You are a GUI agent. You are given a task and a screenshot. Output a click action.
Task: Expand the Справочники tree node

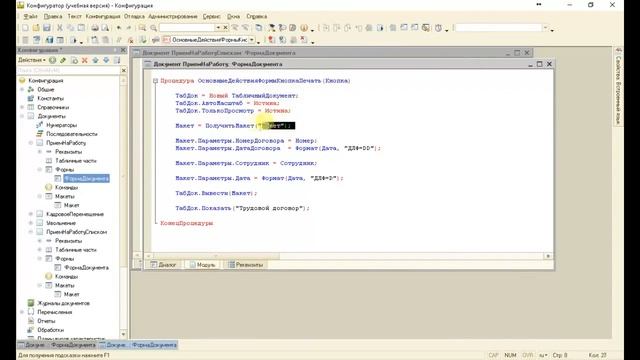[22, 107]
